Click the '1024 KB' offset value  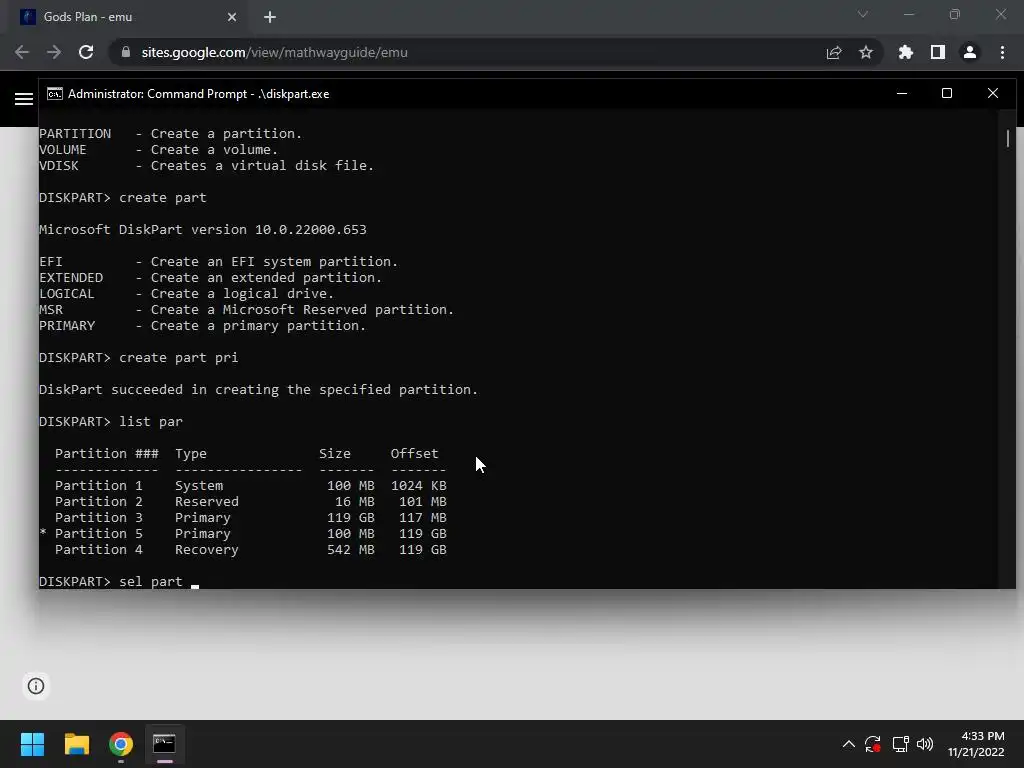point(419,485)
